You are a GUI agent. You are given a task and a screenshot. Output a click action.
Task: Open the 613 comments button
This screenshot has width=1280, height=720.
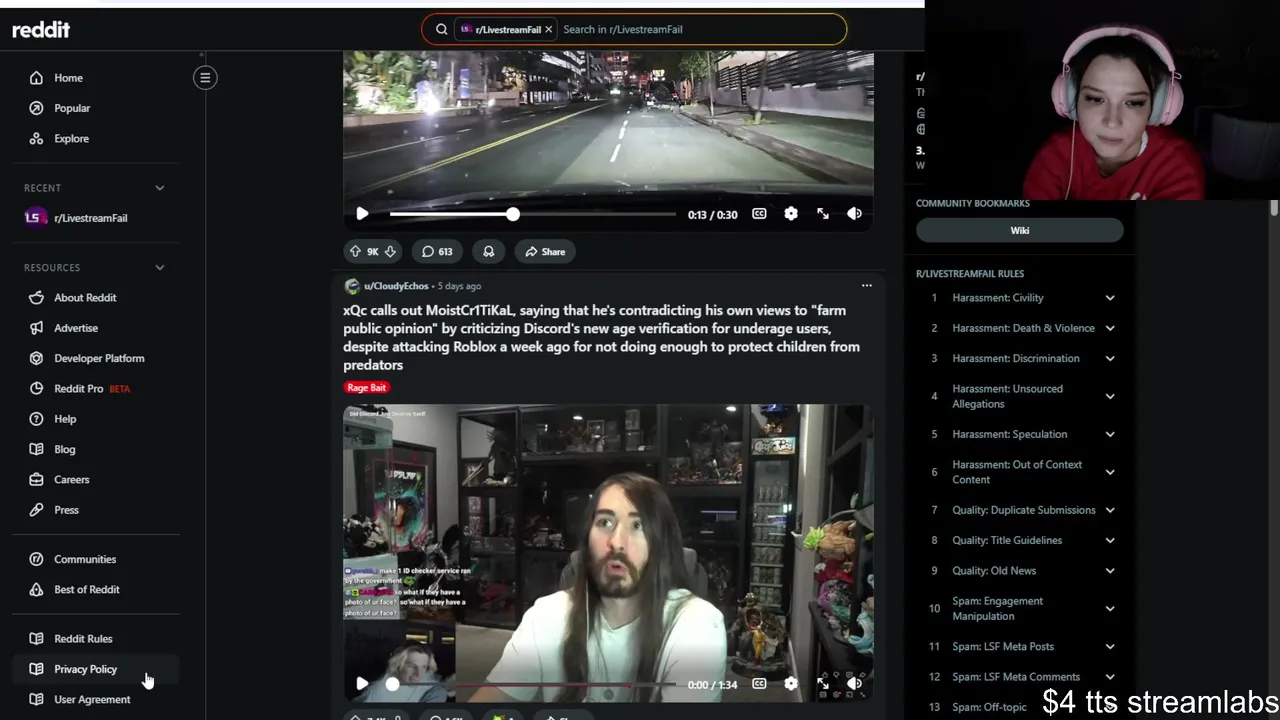(437, 252)
